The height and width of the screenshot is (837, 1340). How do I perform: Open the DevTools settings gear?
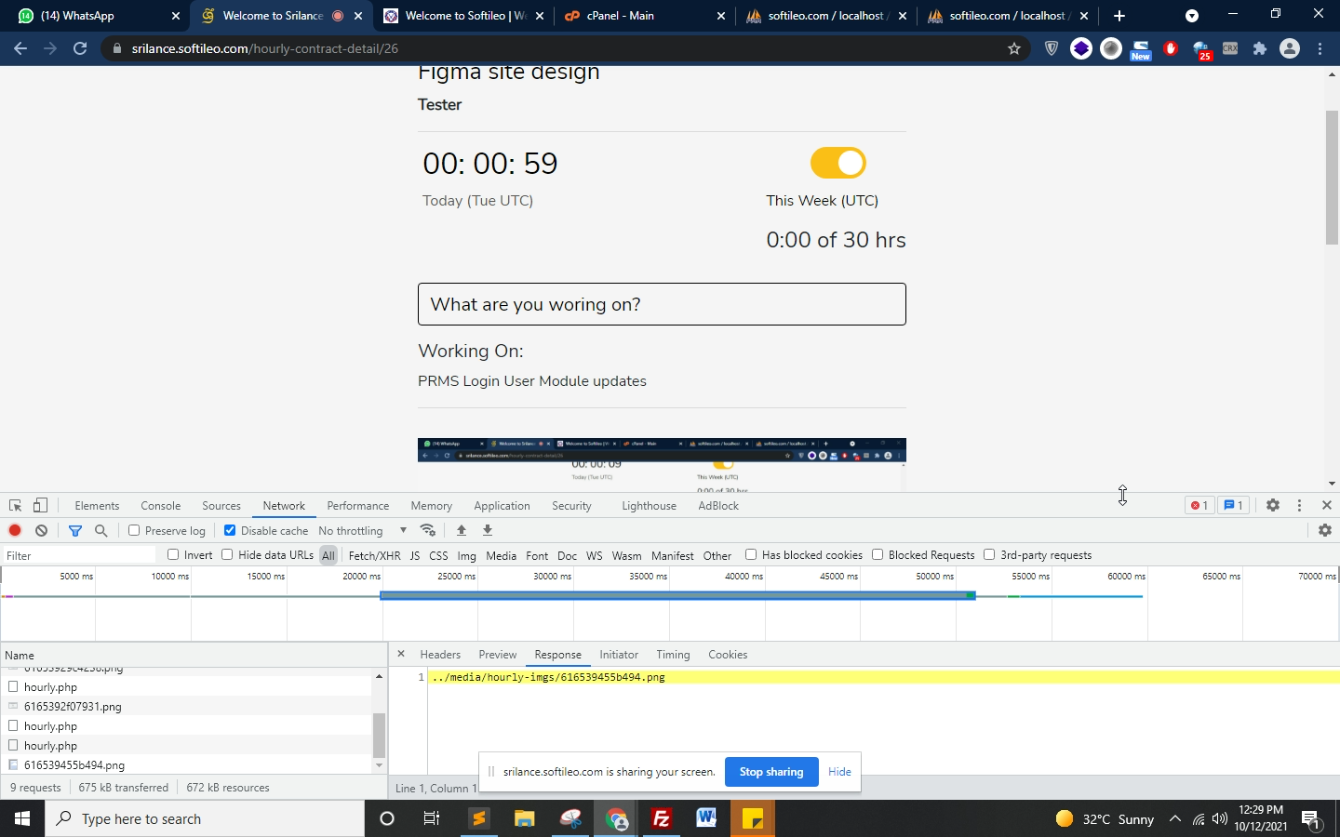[1272, 506]
